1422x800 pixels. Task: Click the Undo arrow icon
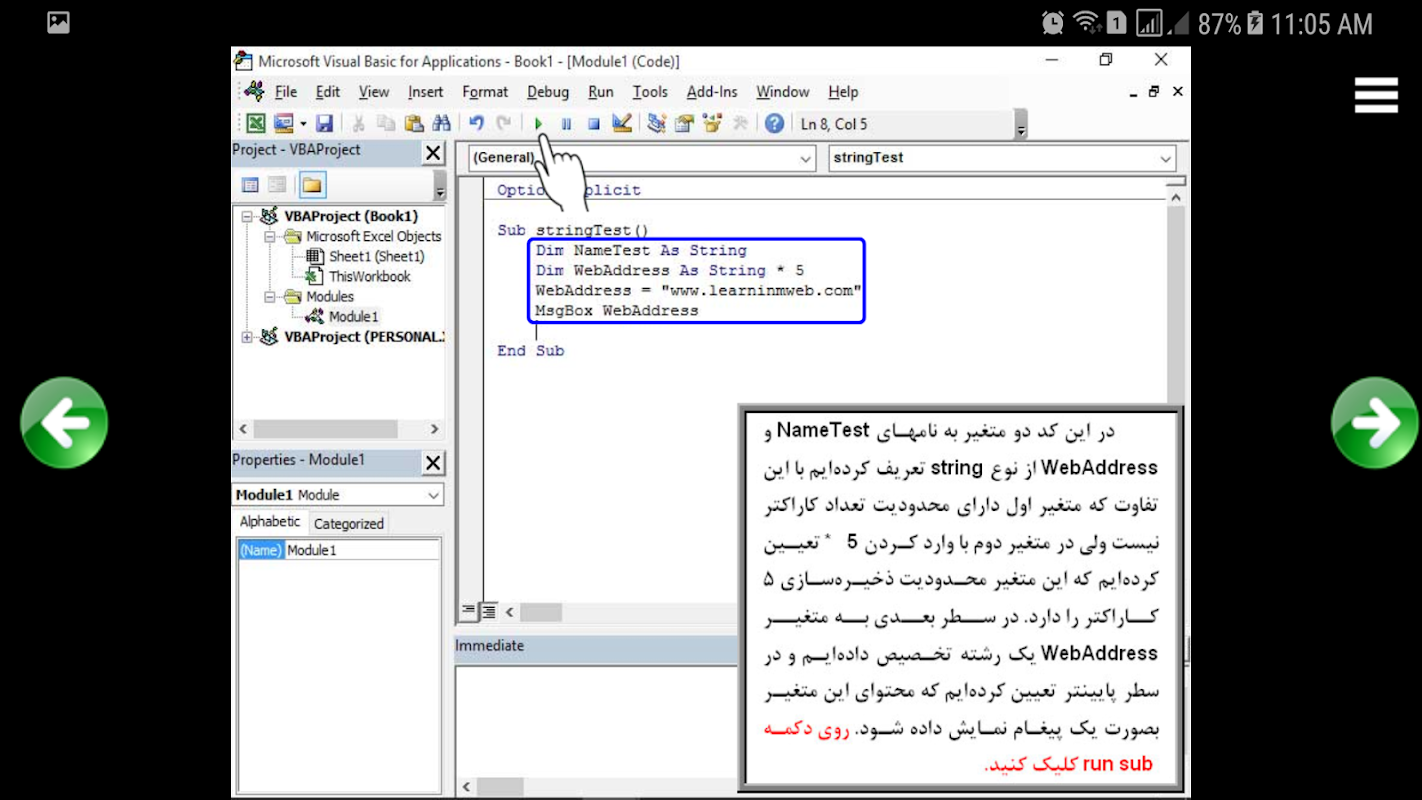click(476, 124)
